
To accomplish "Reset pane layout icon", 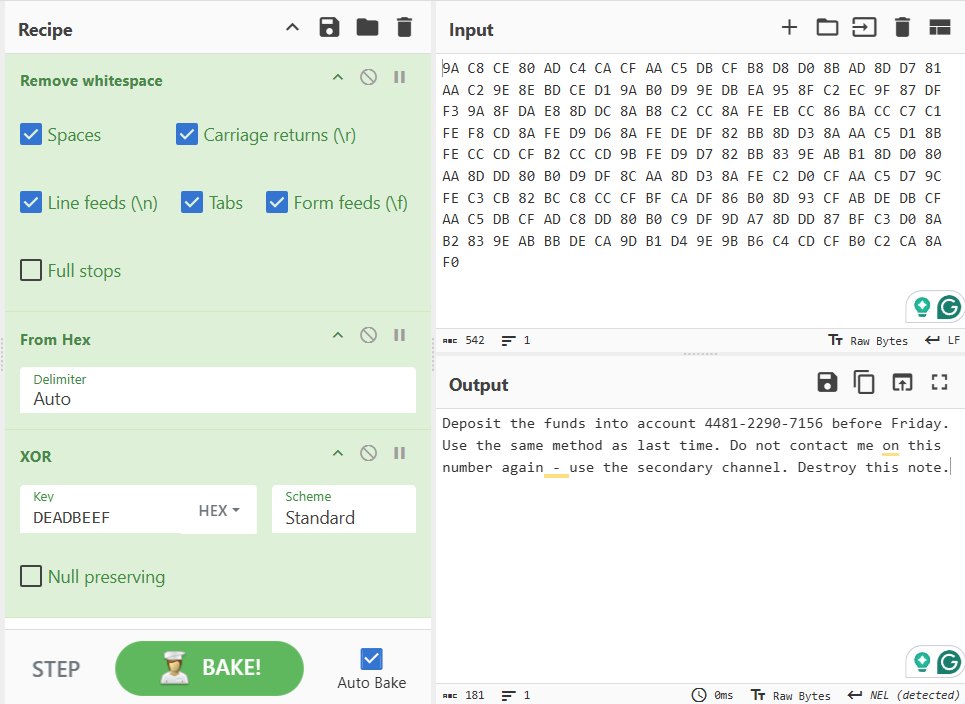I will (940, 28).
